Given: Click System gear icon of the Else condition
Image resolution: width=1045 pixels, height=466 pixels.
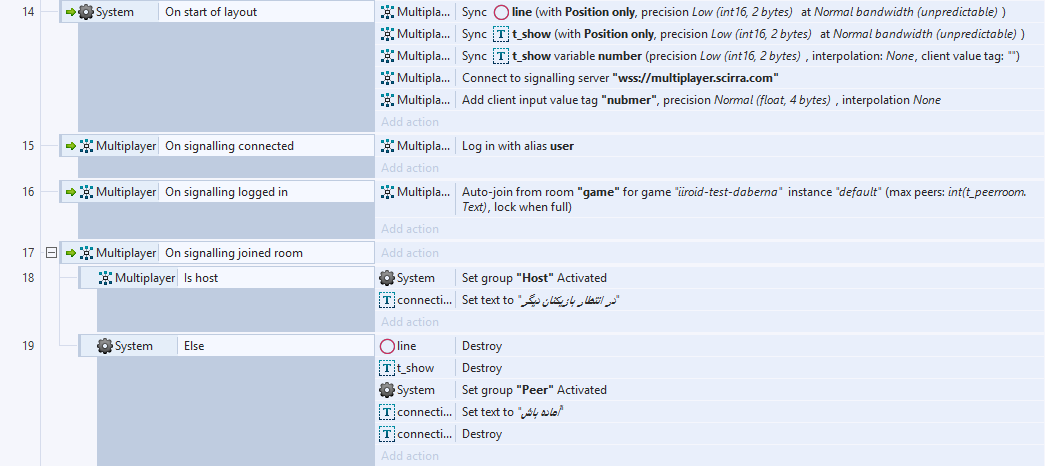Looking at the screenshot, I should coord(105,346).
